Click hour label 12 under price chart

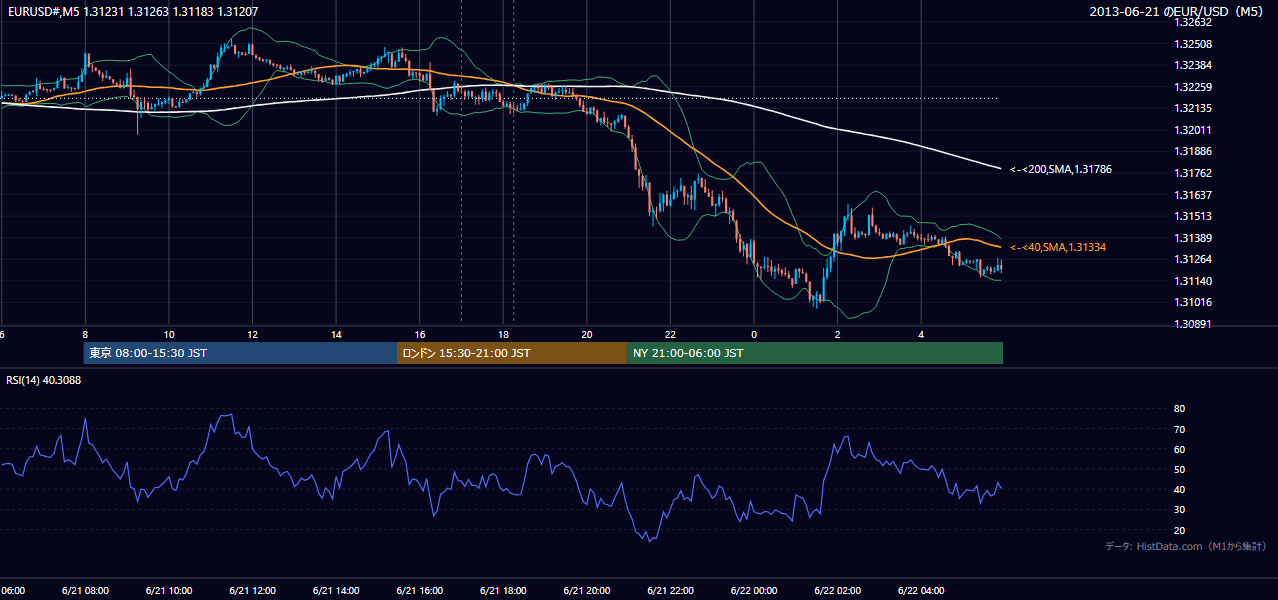(x=252, y=334)
